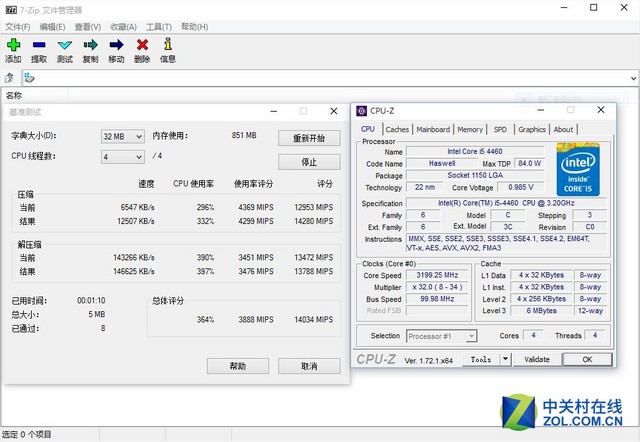This screenshot has width=640, height=442.
Task: Click the Validate button in CPU-Z
Action: [x=537, y=359]
